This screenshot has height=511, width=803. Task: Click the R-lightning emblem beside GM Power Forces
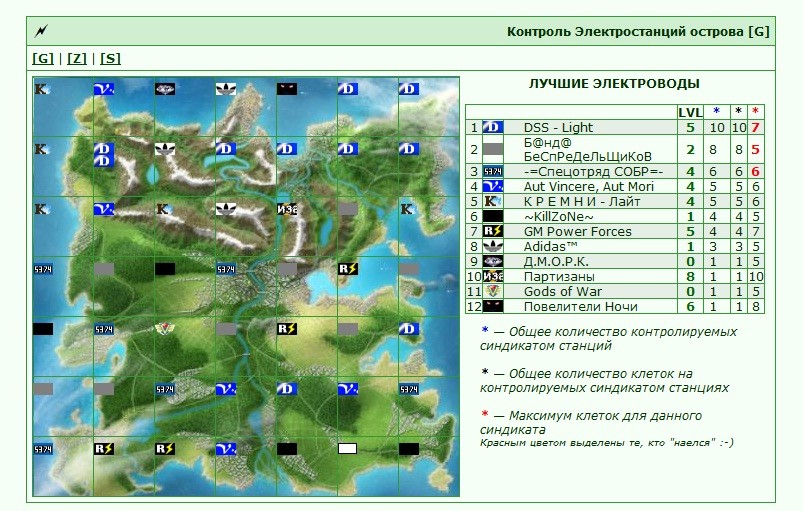pyautogui.click(x=493, y=231)
